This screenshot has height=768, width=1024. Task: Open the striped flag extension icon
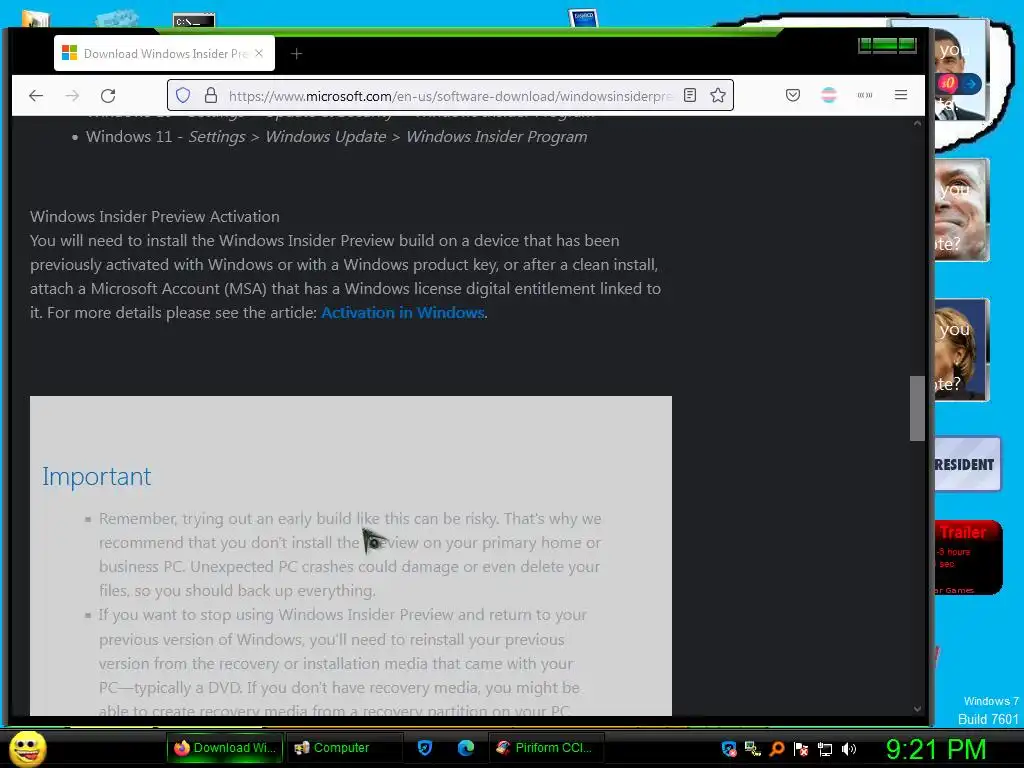point(829,95)
